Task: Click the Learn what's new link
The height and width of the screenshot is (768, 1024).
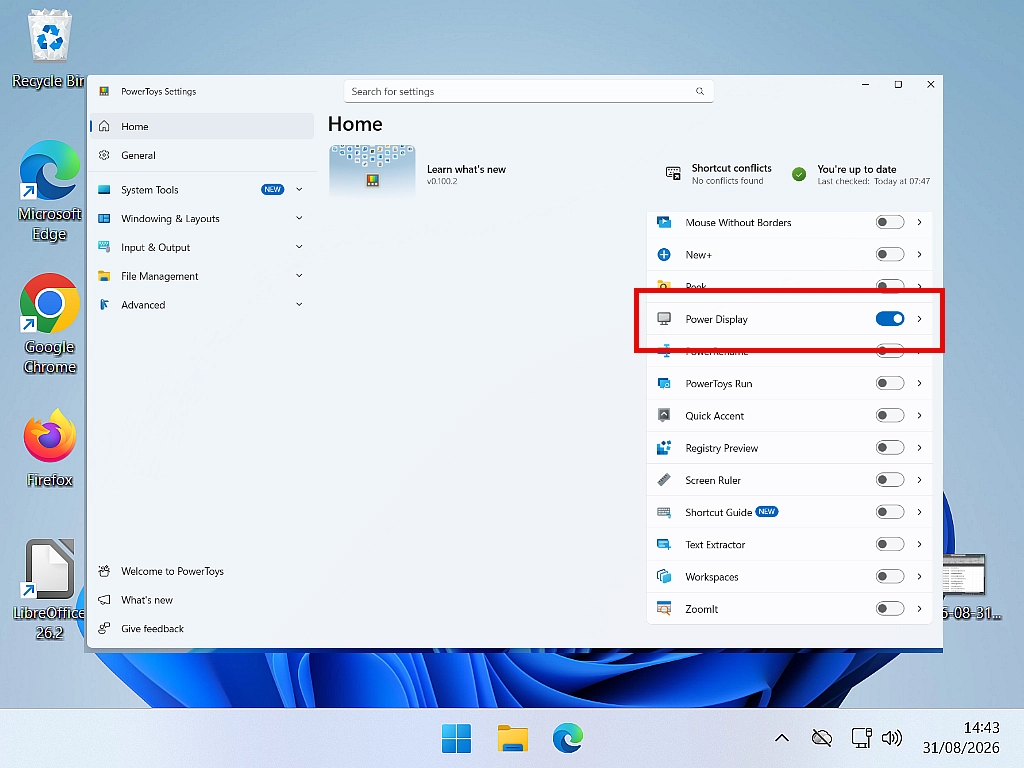Action: pyautogui.click(x=466, y=169)
